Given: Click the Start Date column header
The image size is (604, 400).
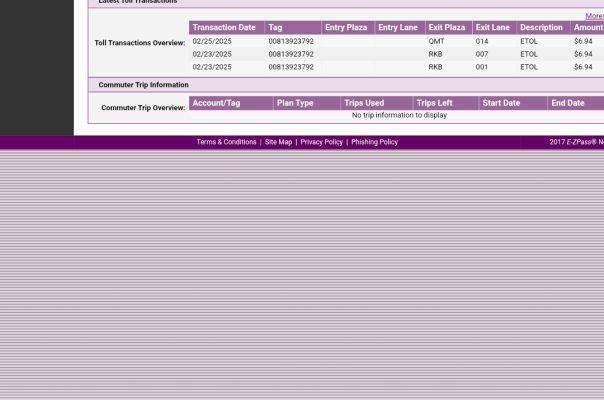Looking at the screenshot, I should [x=501, y=103].
